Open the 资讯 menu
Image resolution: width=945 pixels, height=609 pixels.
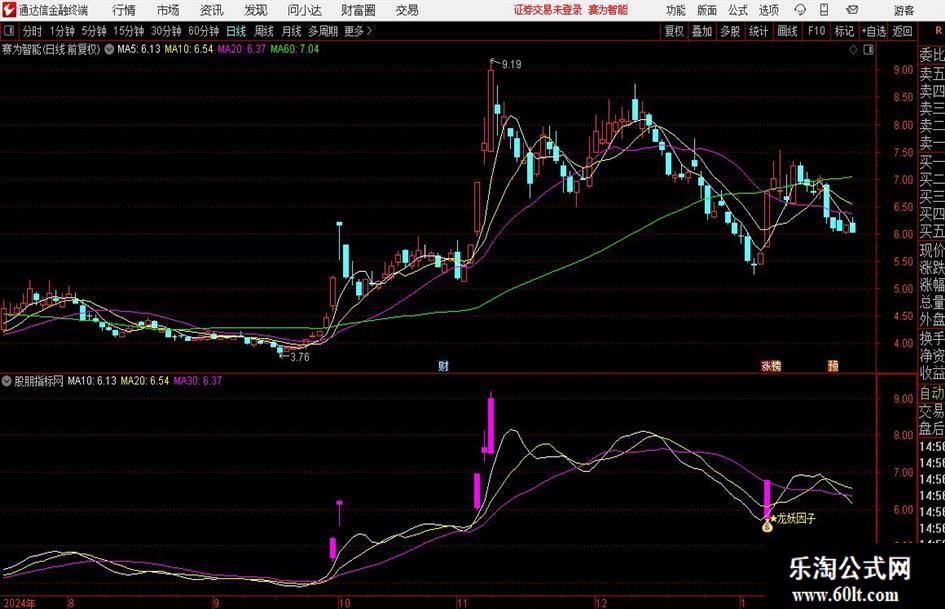click(x=212, y=10)
